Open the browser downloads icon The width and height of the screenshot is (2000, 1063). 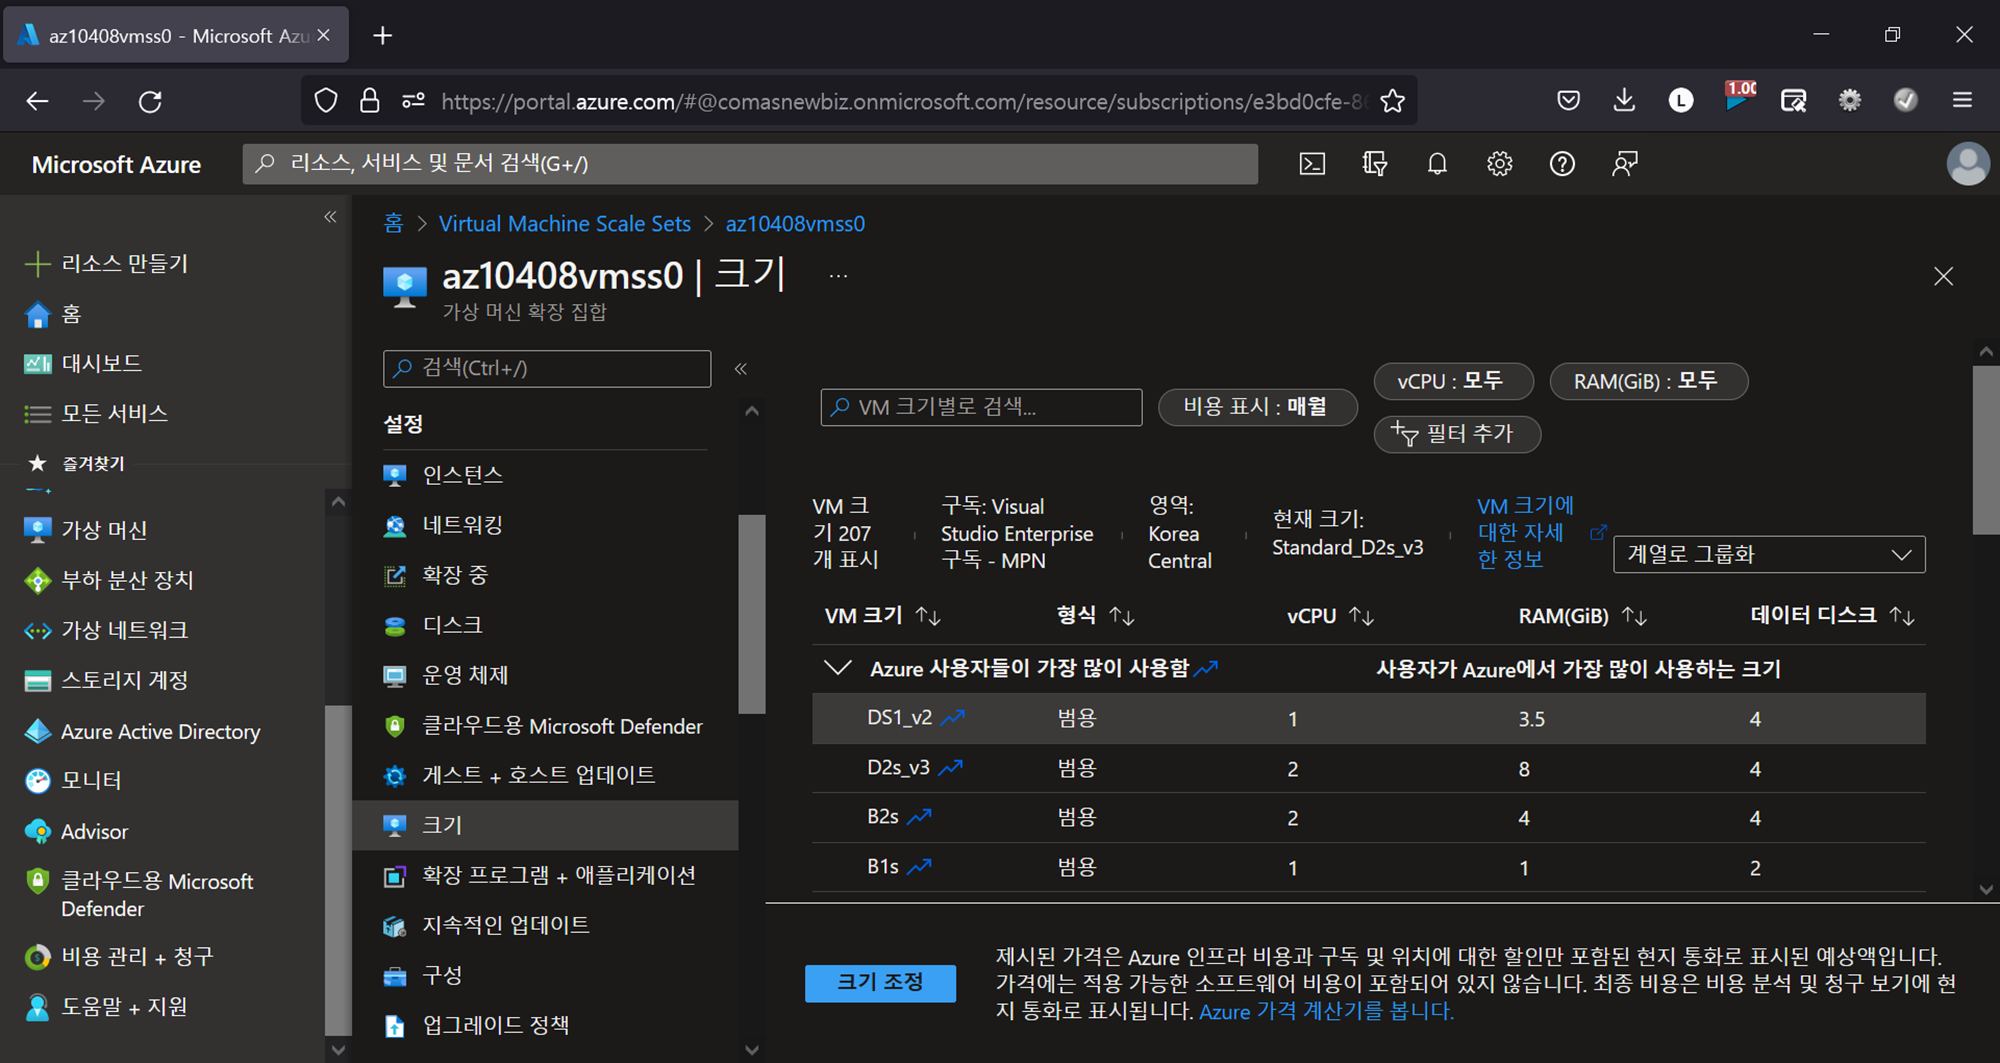tap(1624, 100)
